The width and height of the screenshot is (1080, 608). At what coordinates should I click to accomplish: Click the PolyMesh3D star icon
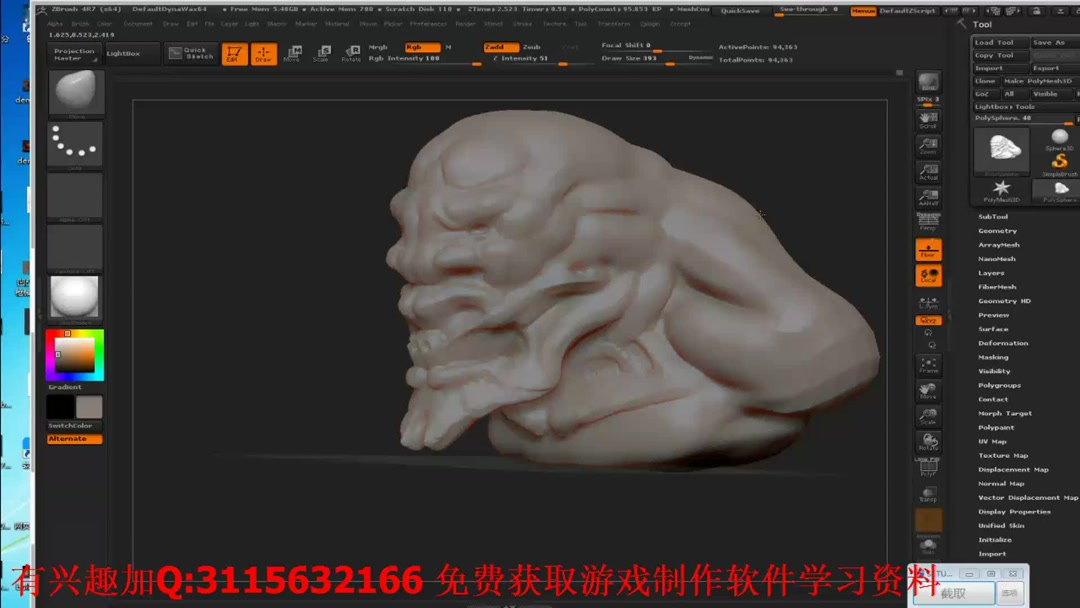pyautogui.click(x=1002, y=188)
